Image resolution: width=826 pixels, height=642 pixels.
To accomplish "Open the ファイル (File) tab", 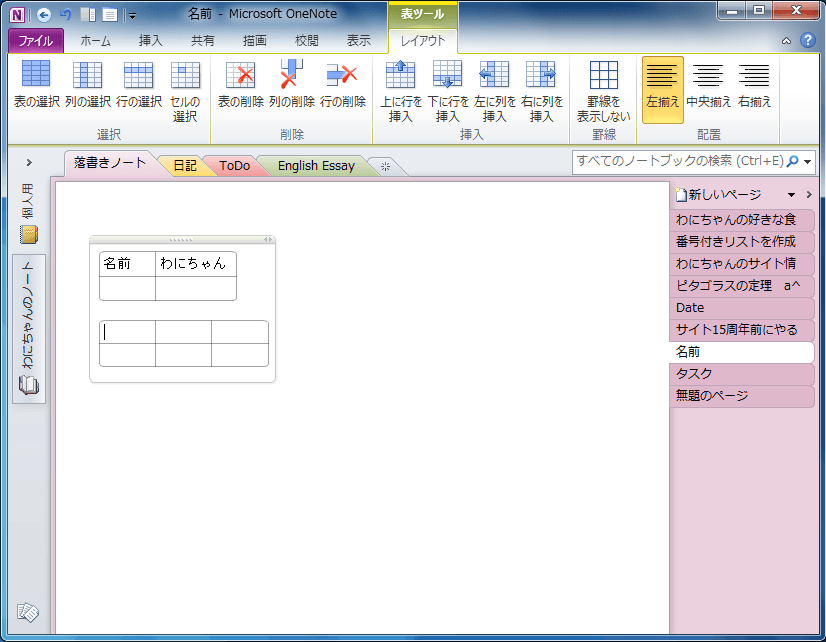I will 36,41.
